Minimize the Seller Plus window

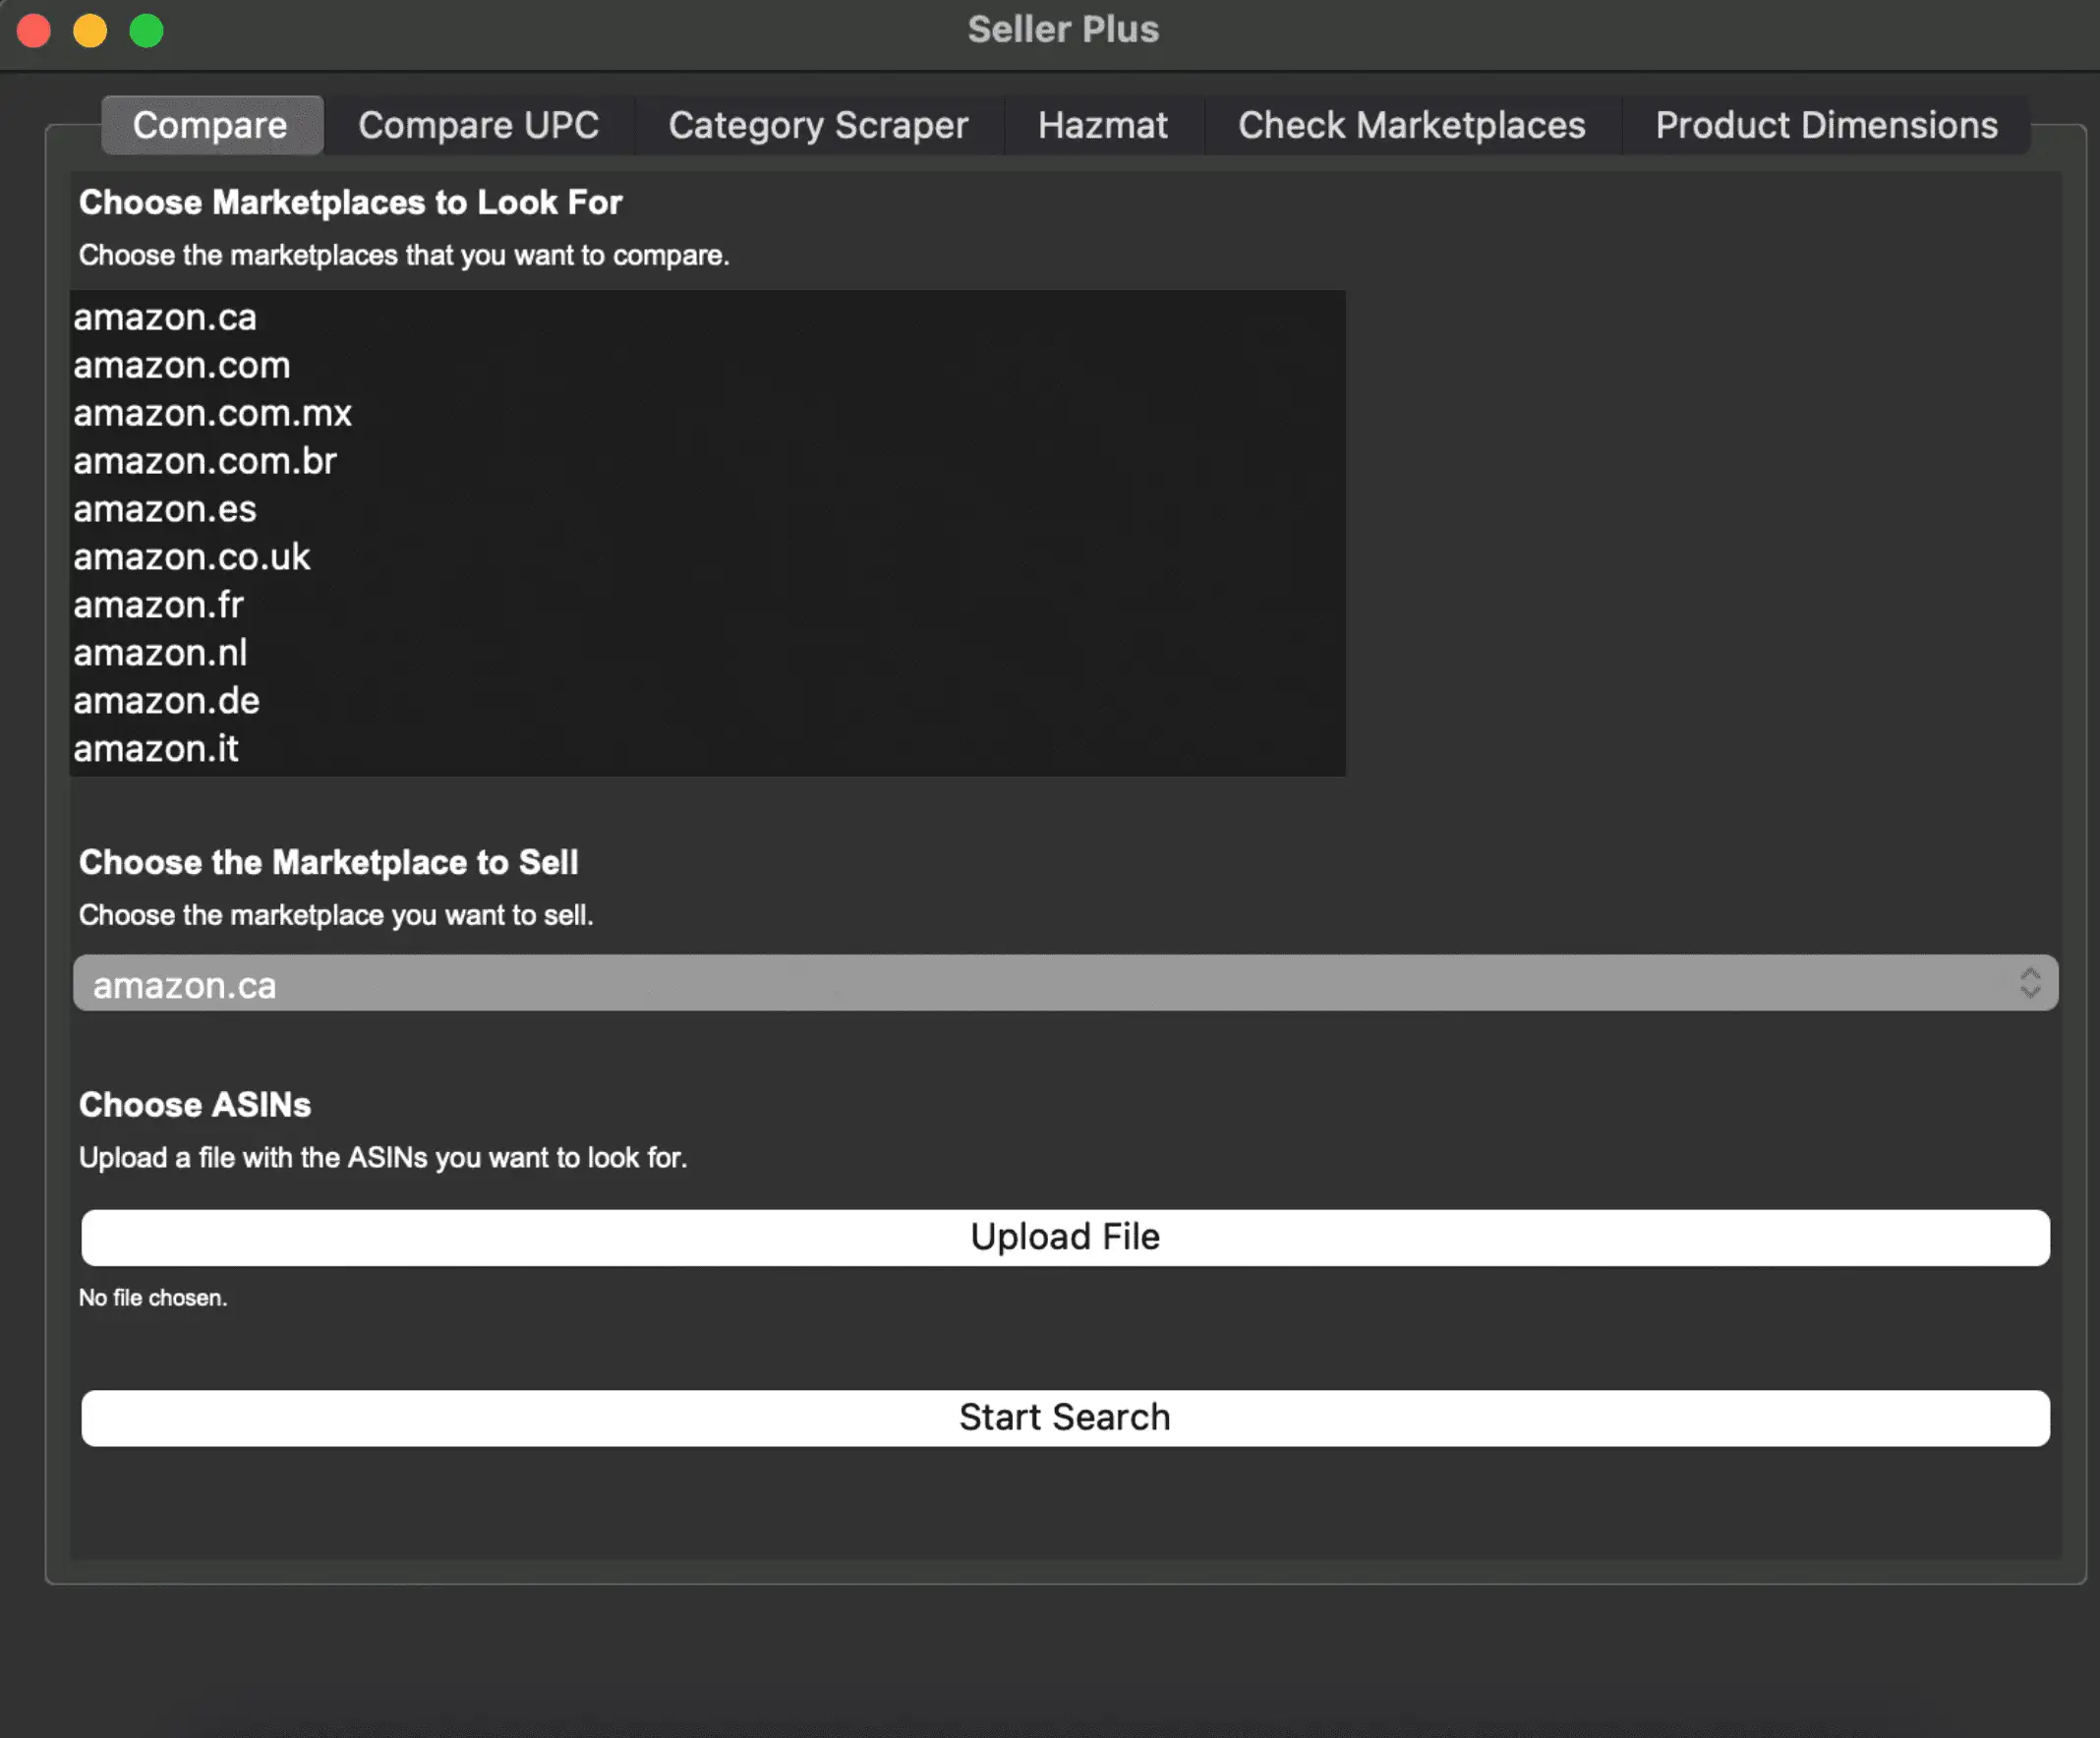90,31
